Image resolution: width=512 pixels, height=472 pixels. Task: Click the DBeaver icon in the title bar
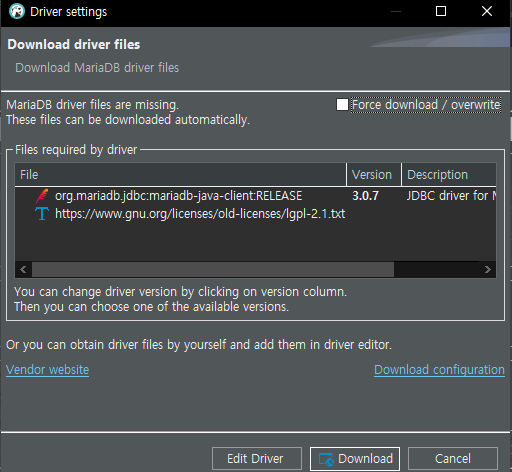pos(17,11)
